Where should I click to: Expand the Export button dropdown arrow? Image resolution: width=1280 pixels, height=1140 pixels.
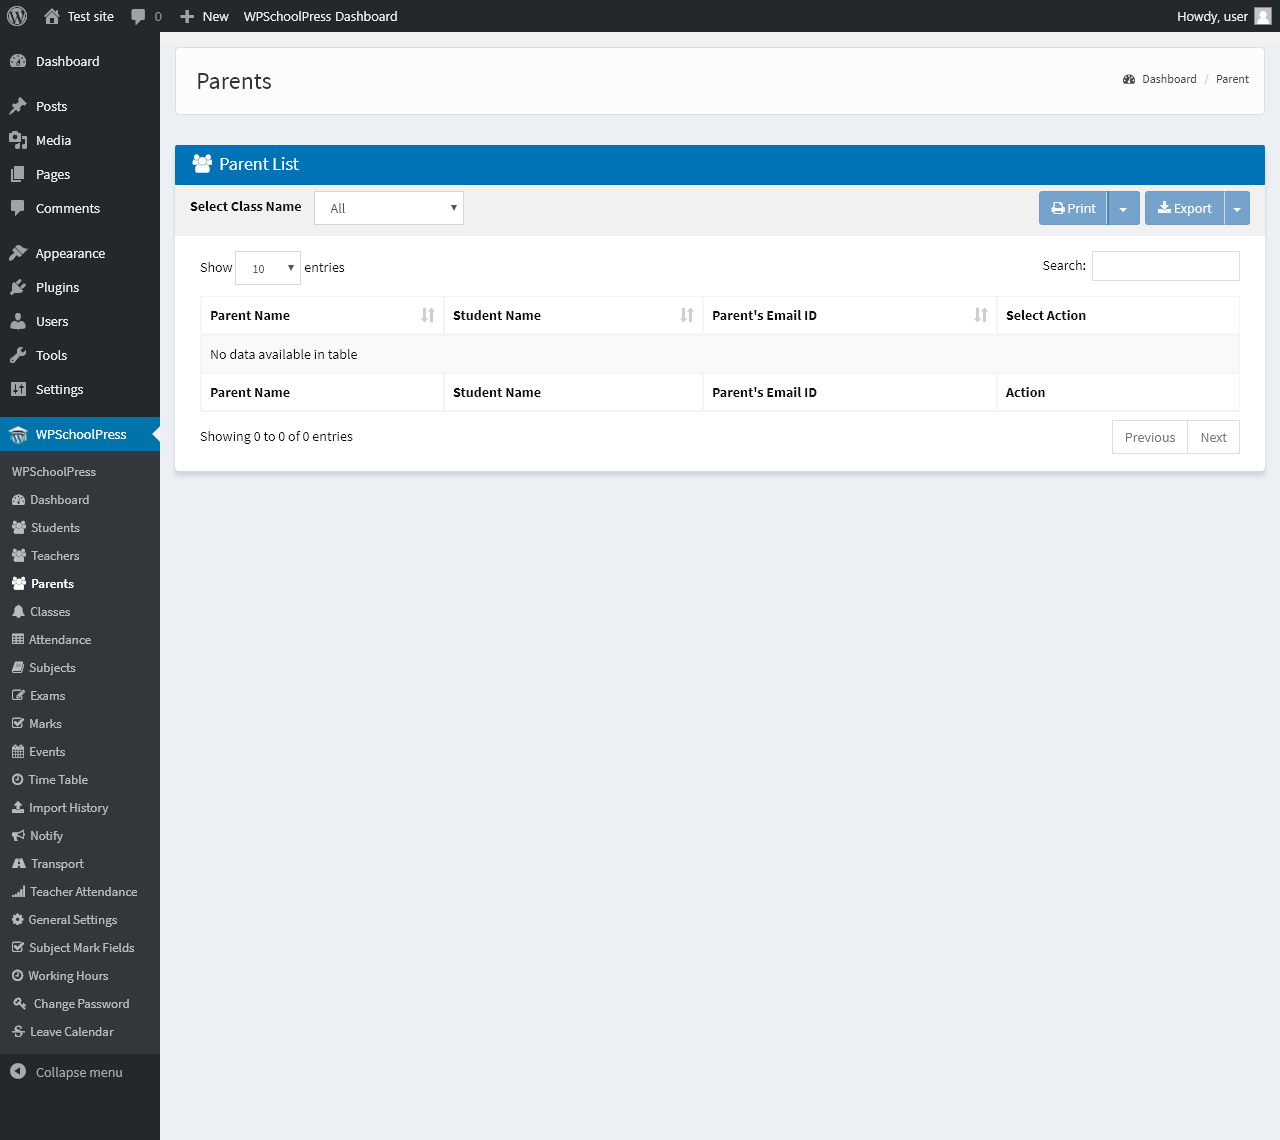1237,208
